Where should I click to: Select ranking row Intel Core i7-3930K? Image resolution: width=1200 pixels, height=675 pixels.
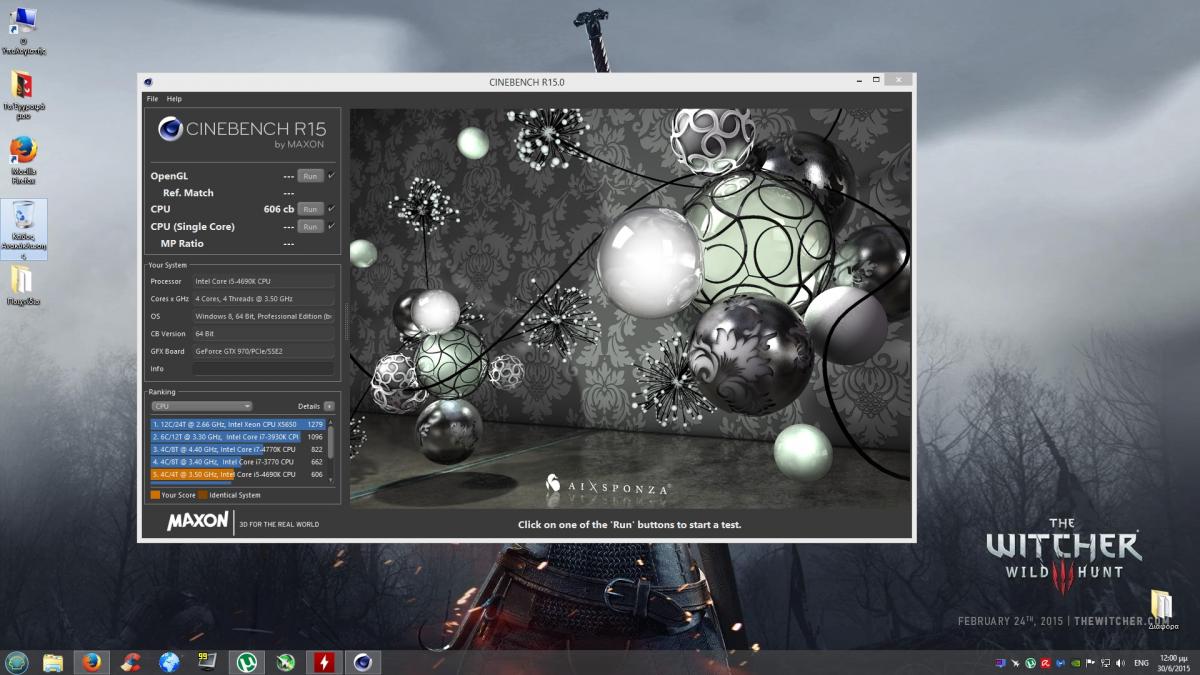click(x=238, y=437)
